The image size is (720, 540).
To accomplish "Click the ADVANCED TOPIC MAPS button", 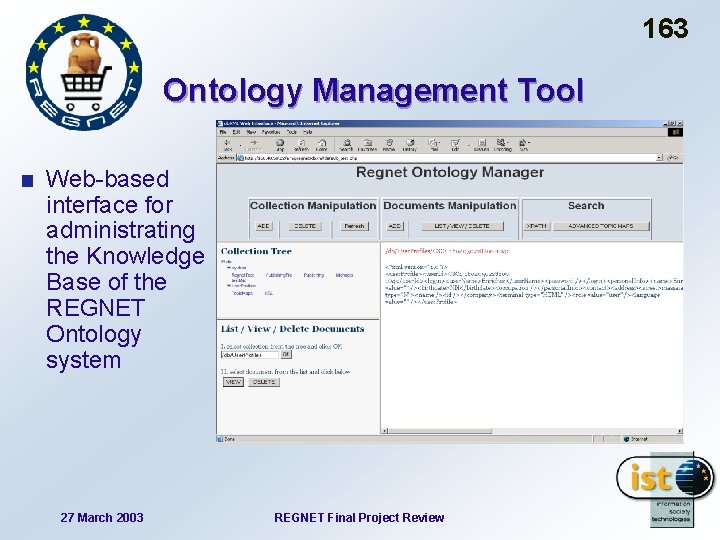I will click(601, 226).
